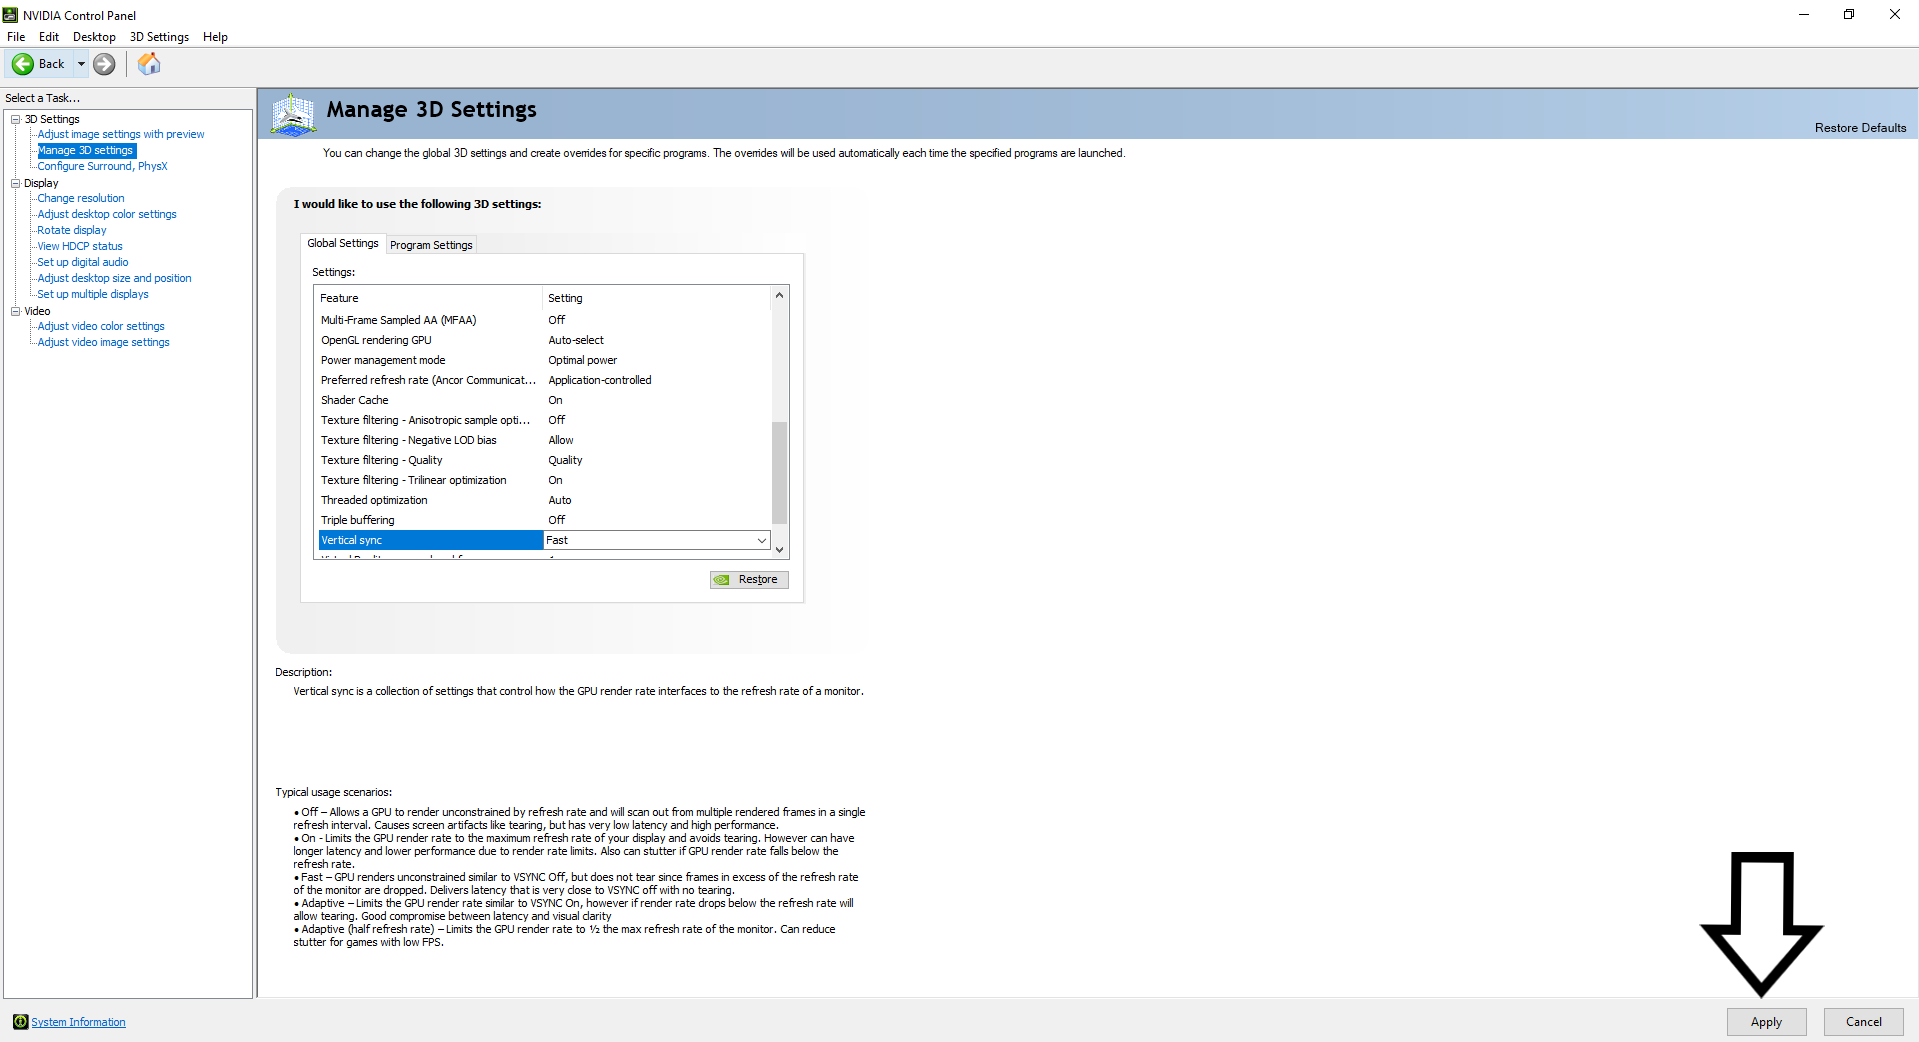Click the green Back arrow icon
The width and height of the screenshot is (1919, 1042).
23,64
